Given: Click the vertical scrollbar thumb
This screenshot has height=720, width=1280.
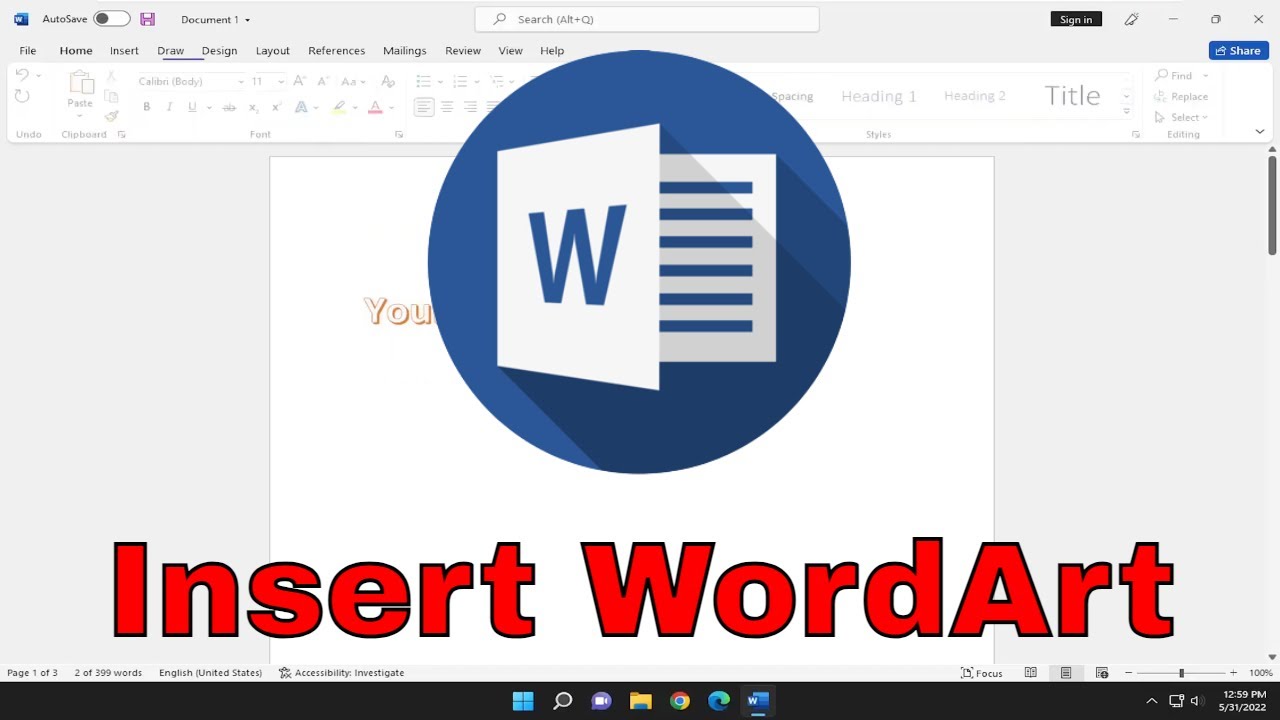Looking at the screenshot, I should [1272, 205].
